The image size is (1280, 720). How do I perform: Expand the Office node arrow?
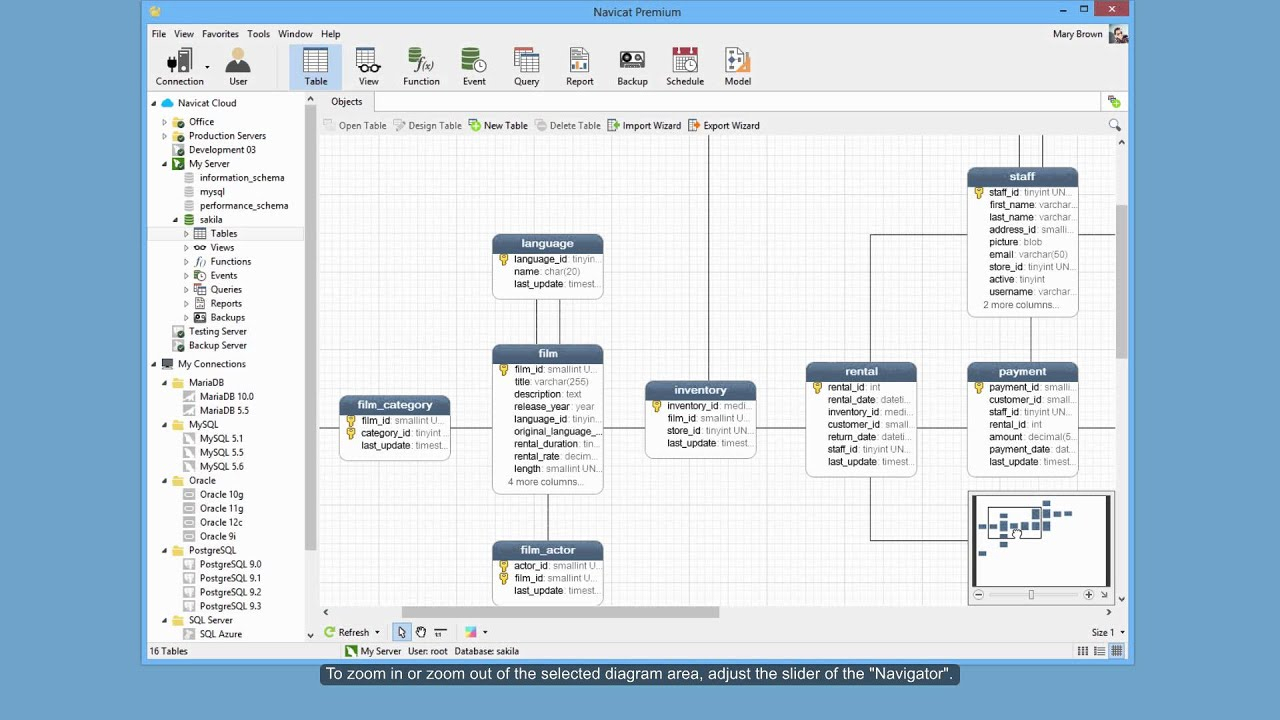165,122
